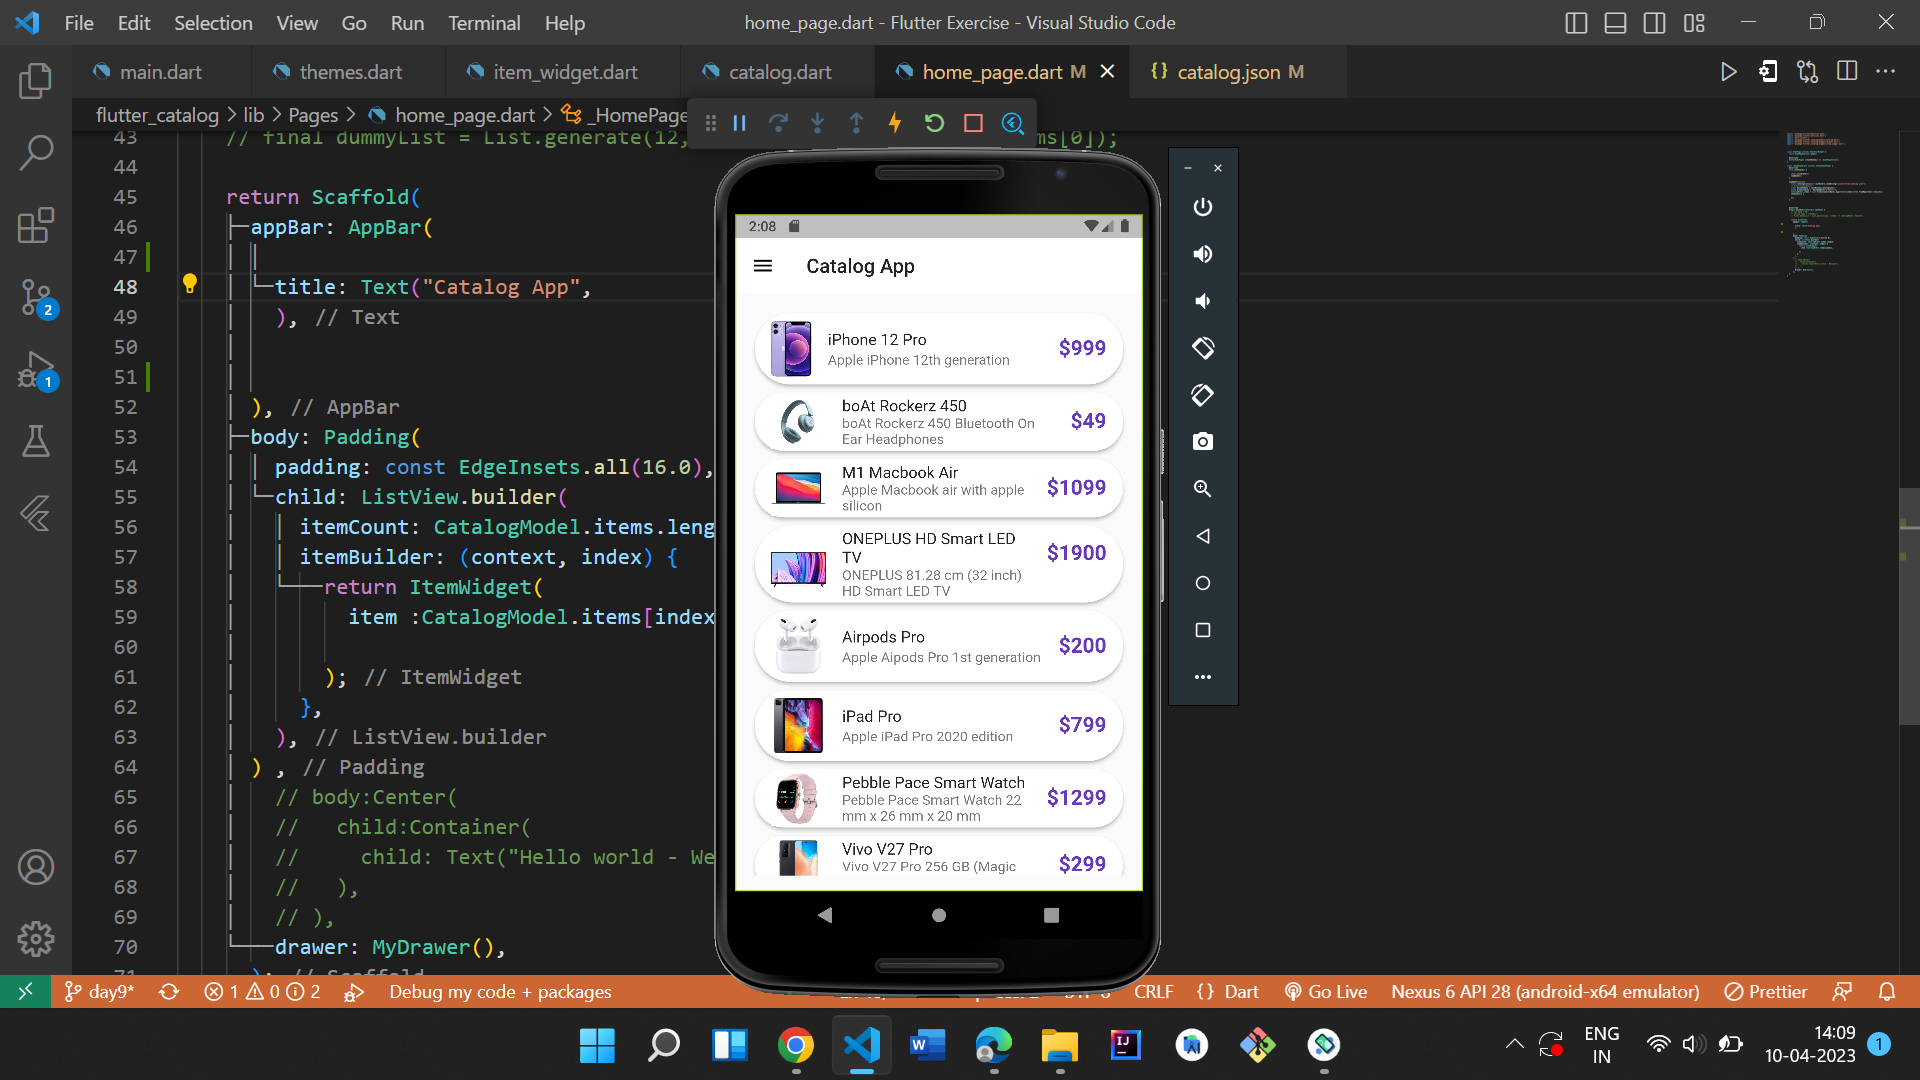Open the Testing view in the sidebar

[x=36, y=442]
